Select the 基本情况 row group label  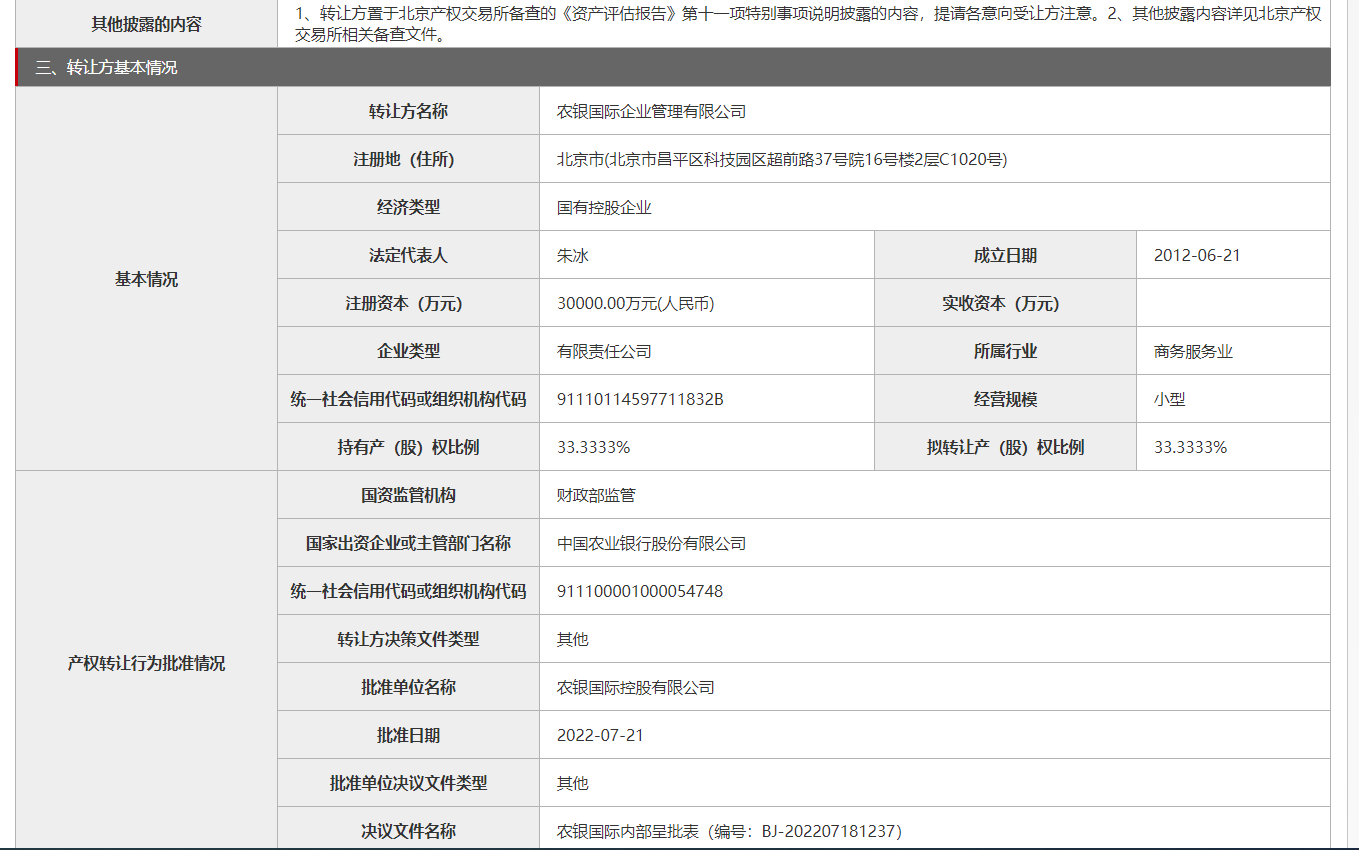tap(146, 279)
